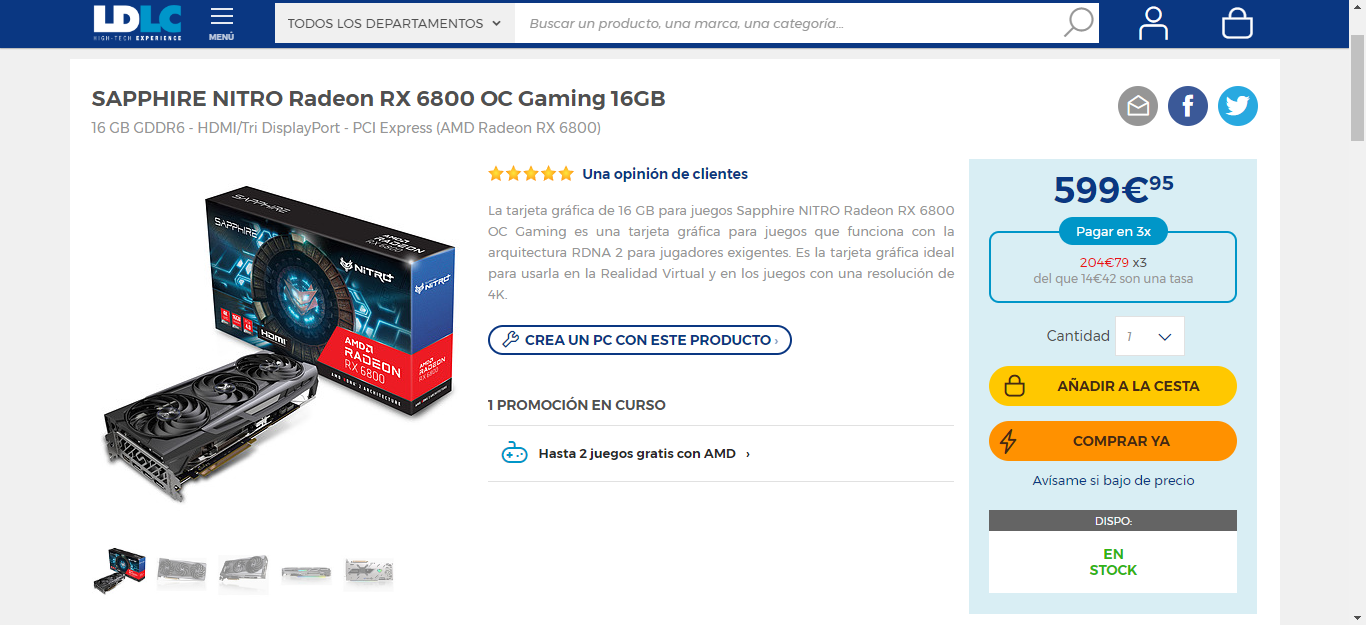Select the Pagar en 3x tab

[1113, 231]
